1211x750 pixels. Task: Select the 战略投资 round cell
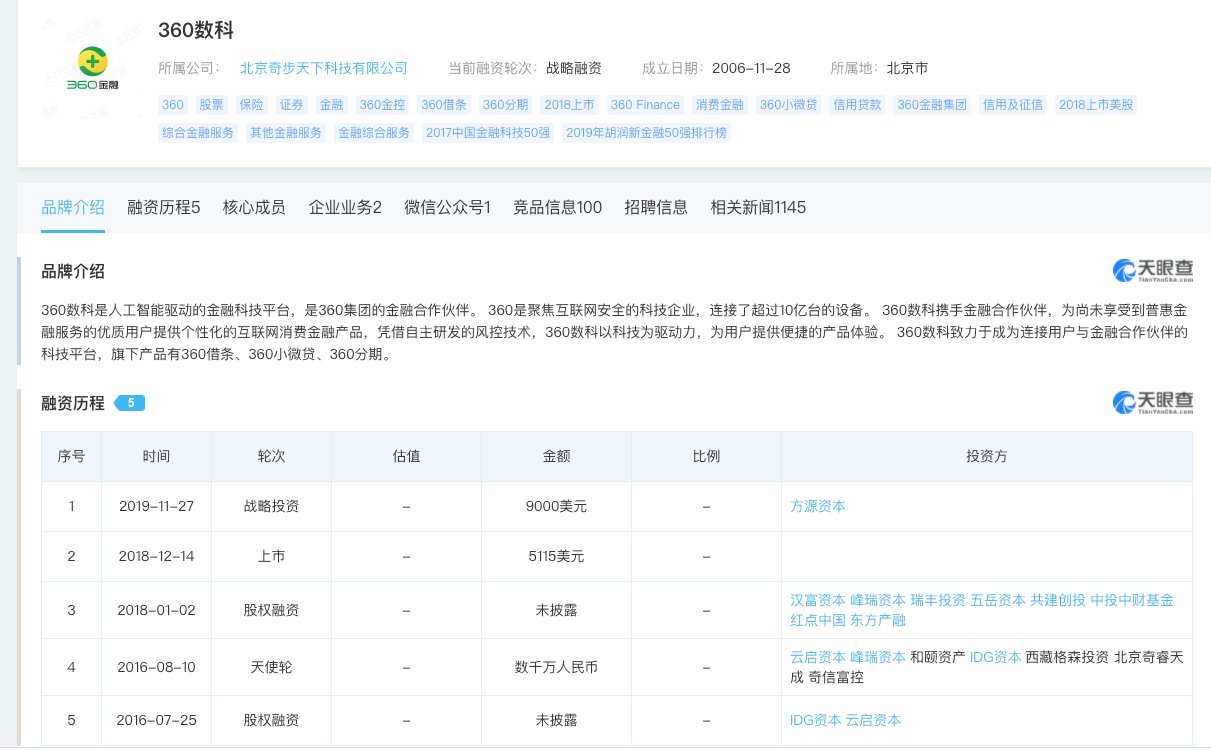pos(271,506)
